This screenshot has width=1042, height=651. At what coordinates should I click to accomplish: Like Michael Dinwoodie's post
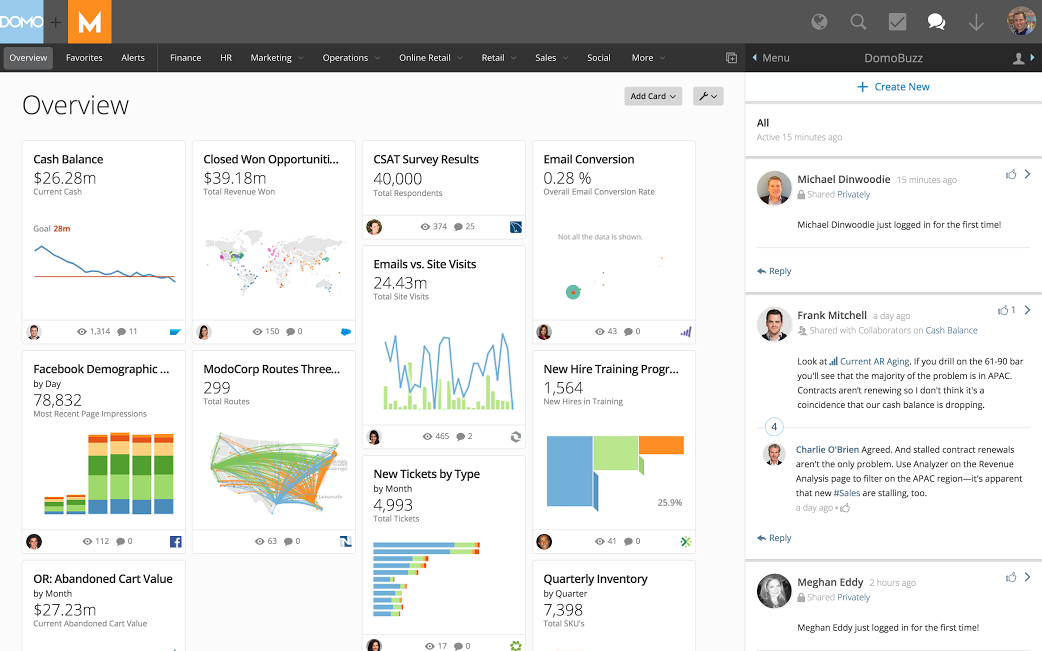(x=1011, y=174)
